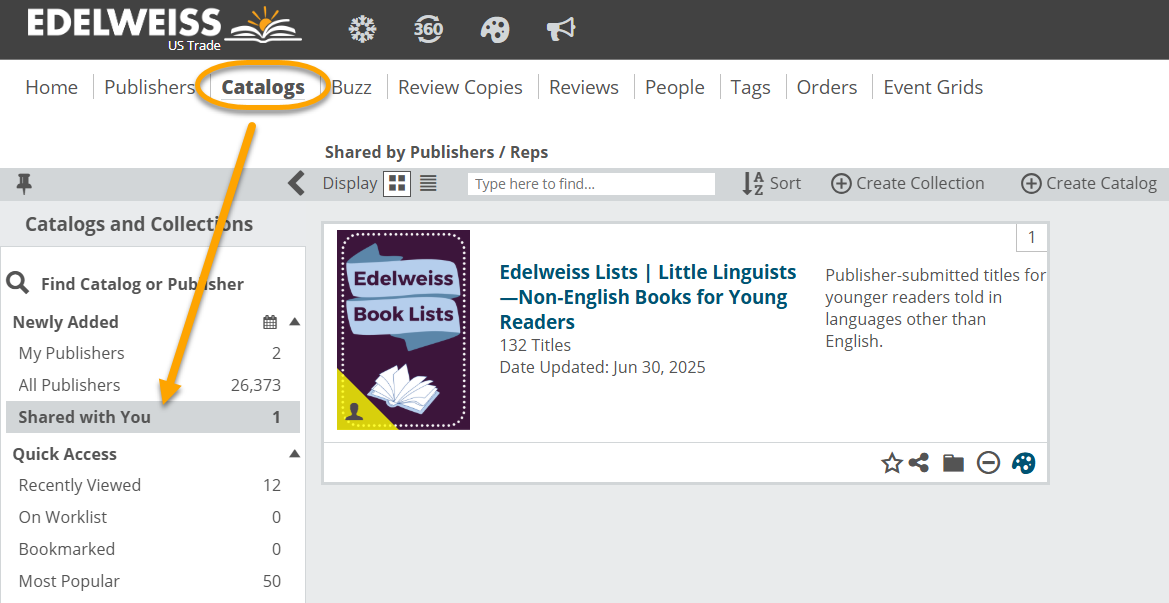Pin the sidebar with the pushpin icon
1169x603 pixels.
24,183
